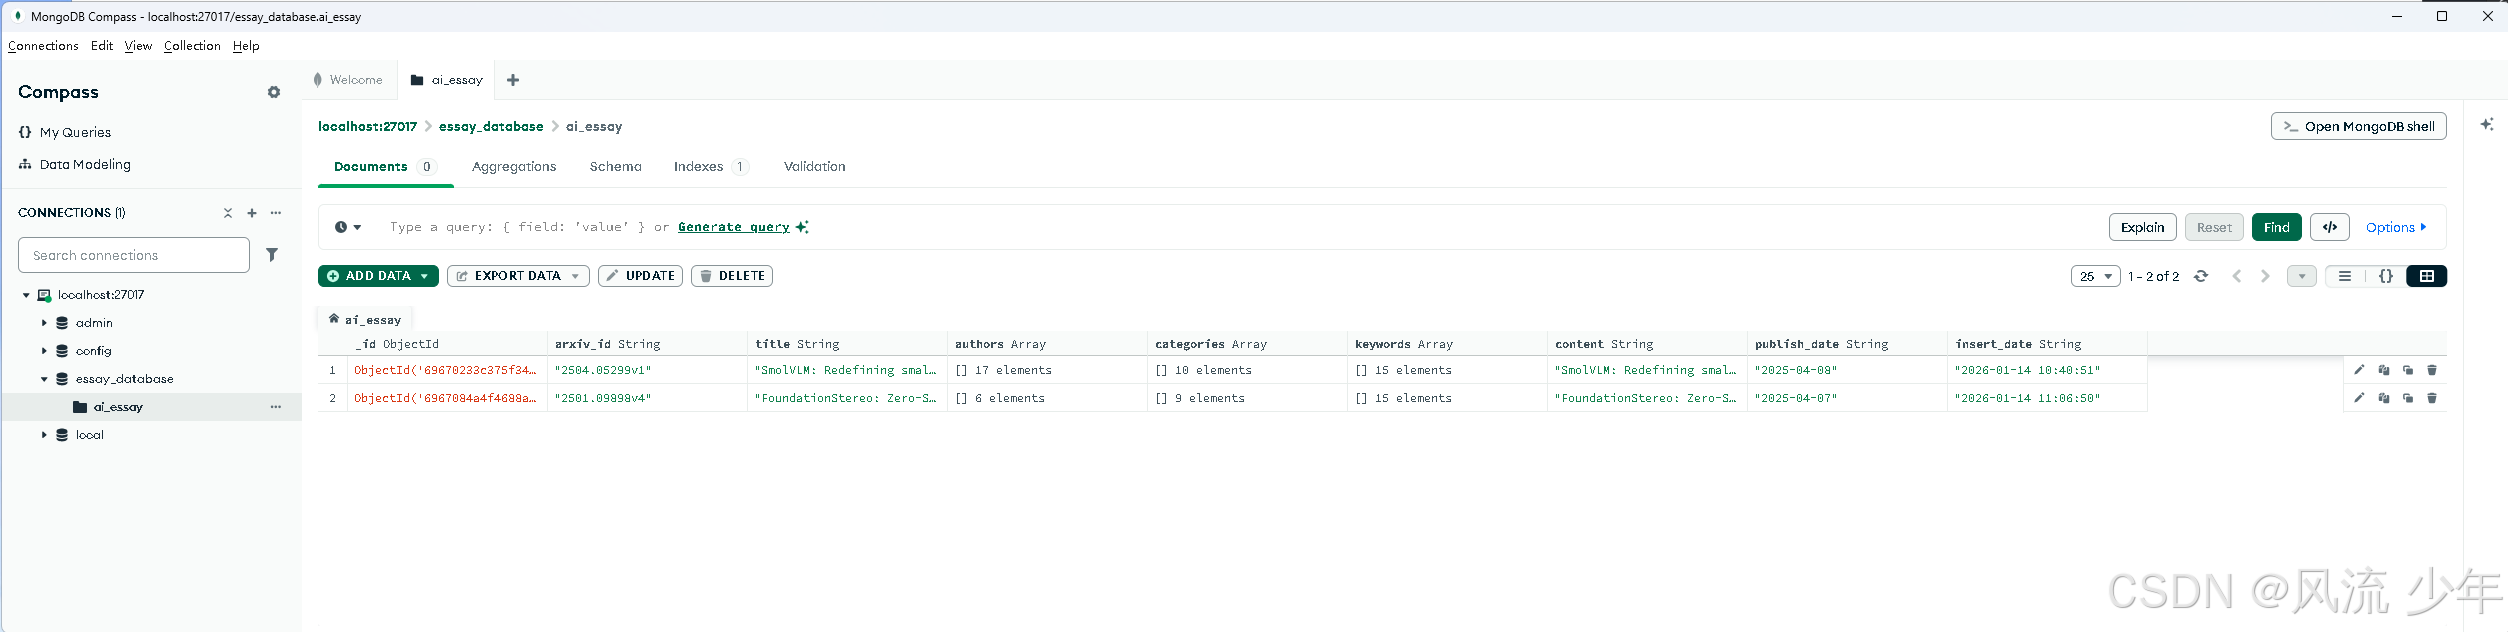Open the ADD DATA dropdown
The width and height of the screenshot is (2508, 632).
(x=378, y=276)
